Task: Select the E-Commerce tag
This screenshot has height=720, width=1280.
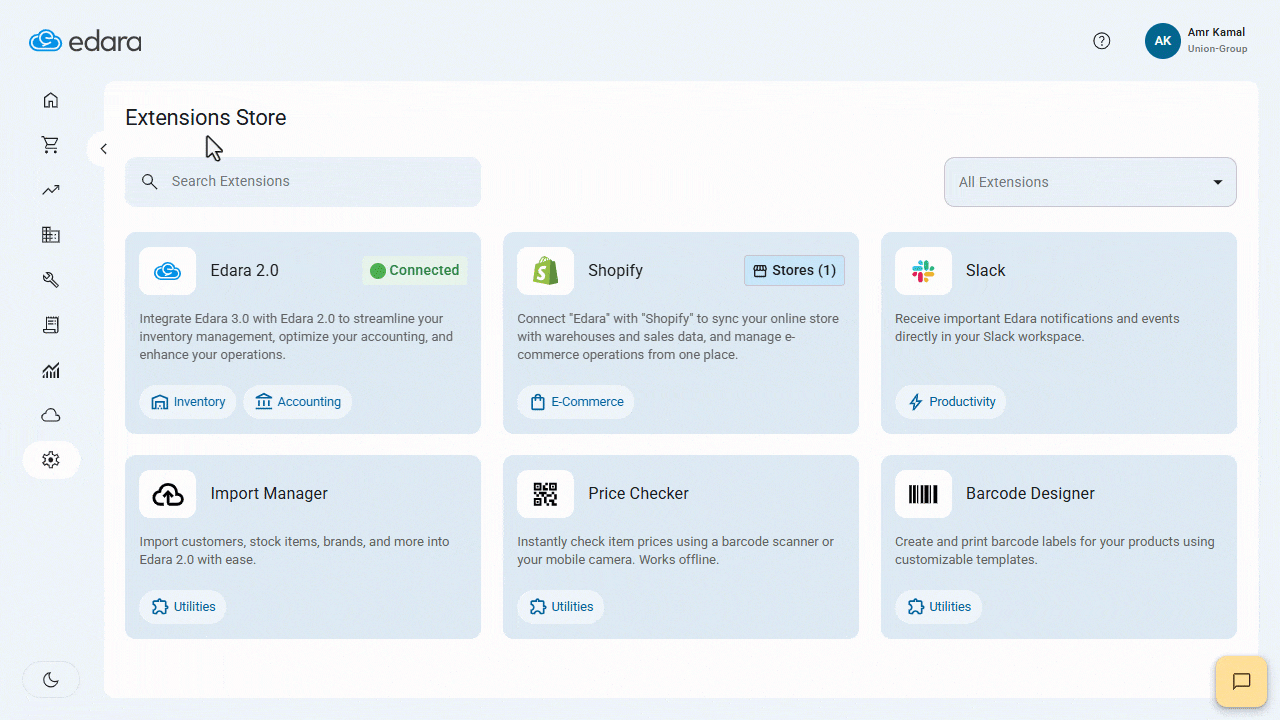Action: click(x=576, y=402)
